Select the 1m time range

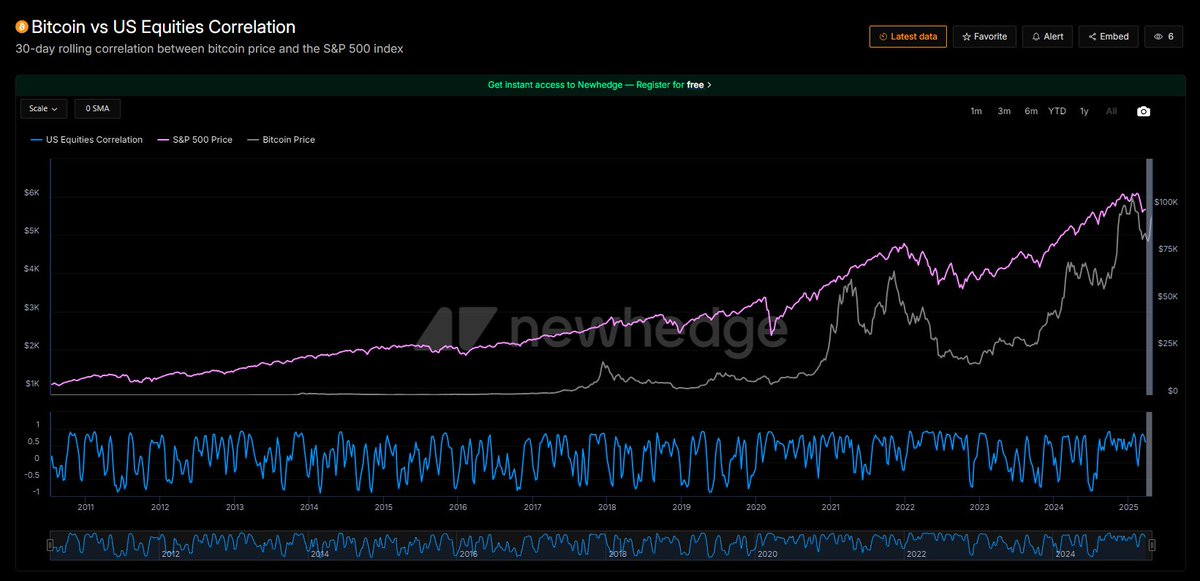pyautogui.click(x=976, y=111)
